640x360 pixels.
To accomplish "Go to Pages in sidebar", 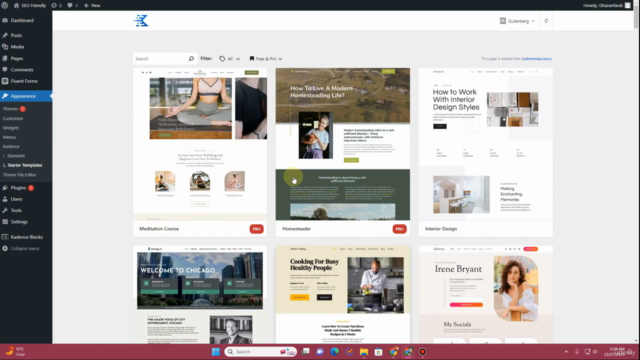I will [x=17, y=58].
